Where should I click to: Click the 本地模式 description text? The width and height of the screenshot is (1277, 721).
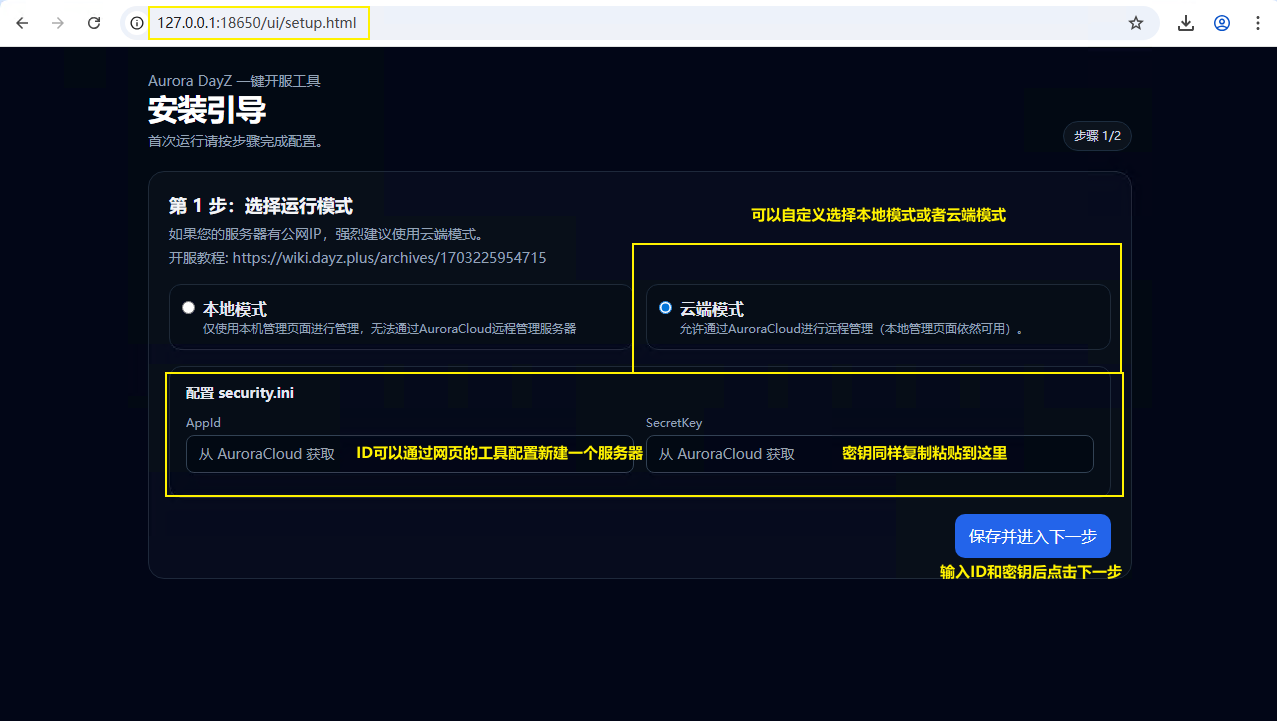[x=389, y=328]
